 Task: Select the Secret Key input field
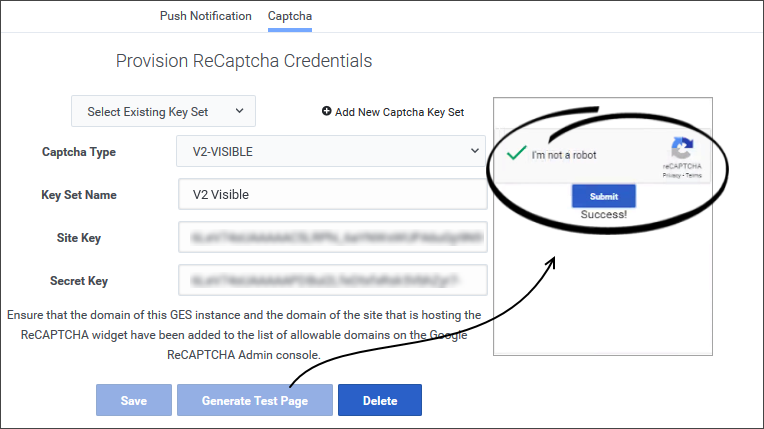click(332, 281)
